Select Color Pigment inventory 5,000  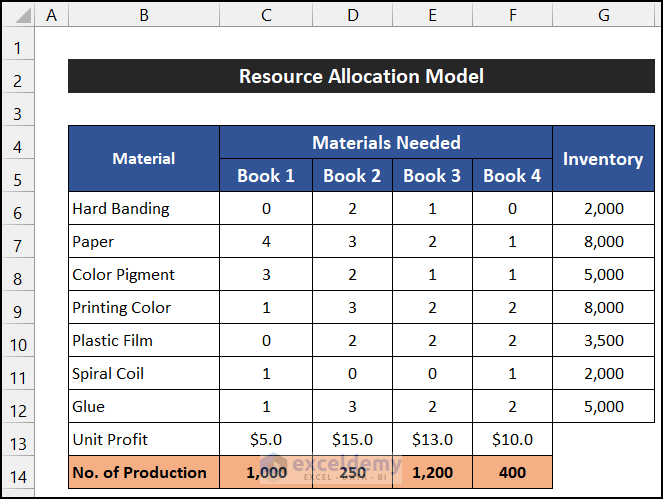(604, 274)
